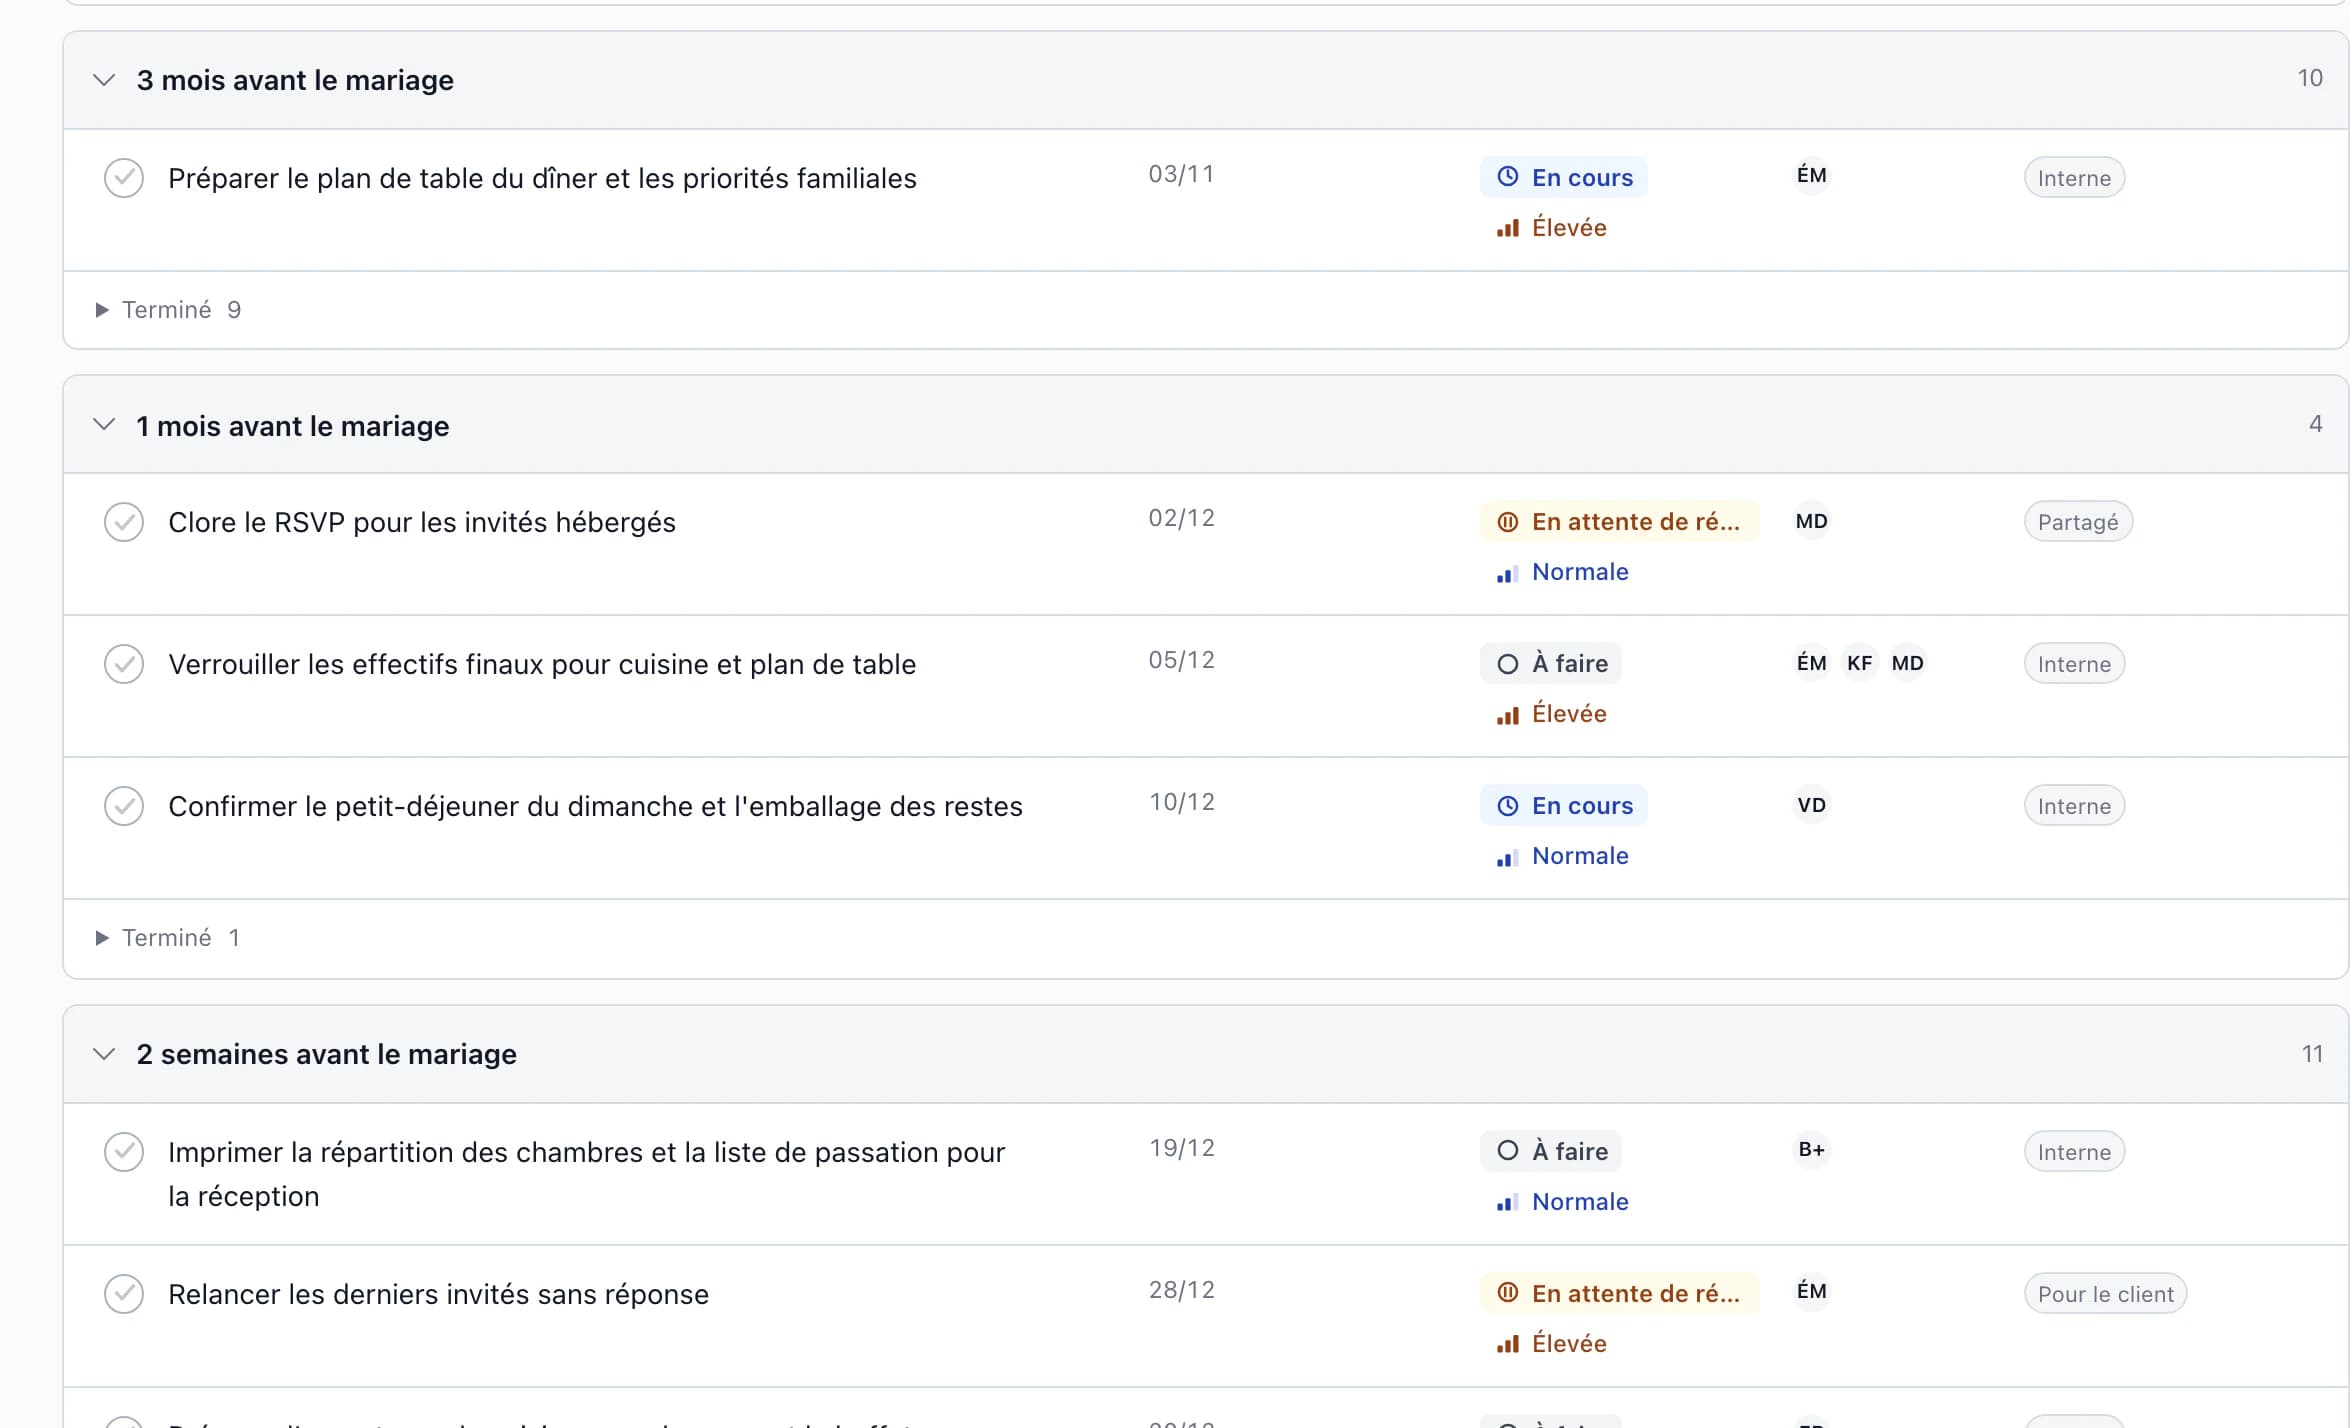Mark 'Imprimer la répartition des chambres' done
Viewport: 2350px width, 1428px height.
point(124,1152)
